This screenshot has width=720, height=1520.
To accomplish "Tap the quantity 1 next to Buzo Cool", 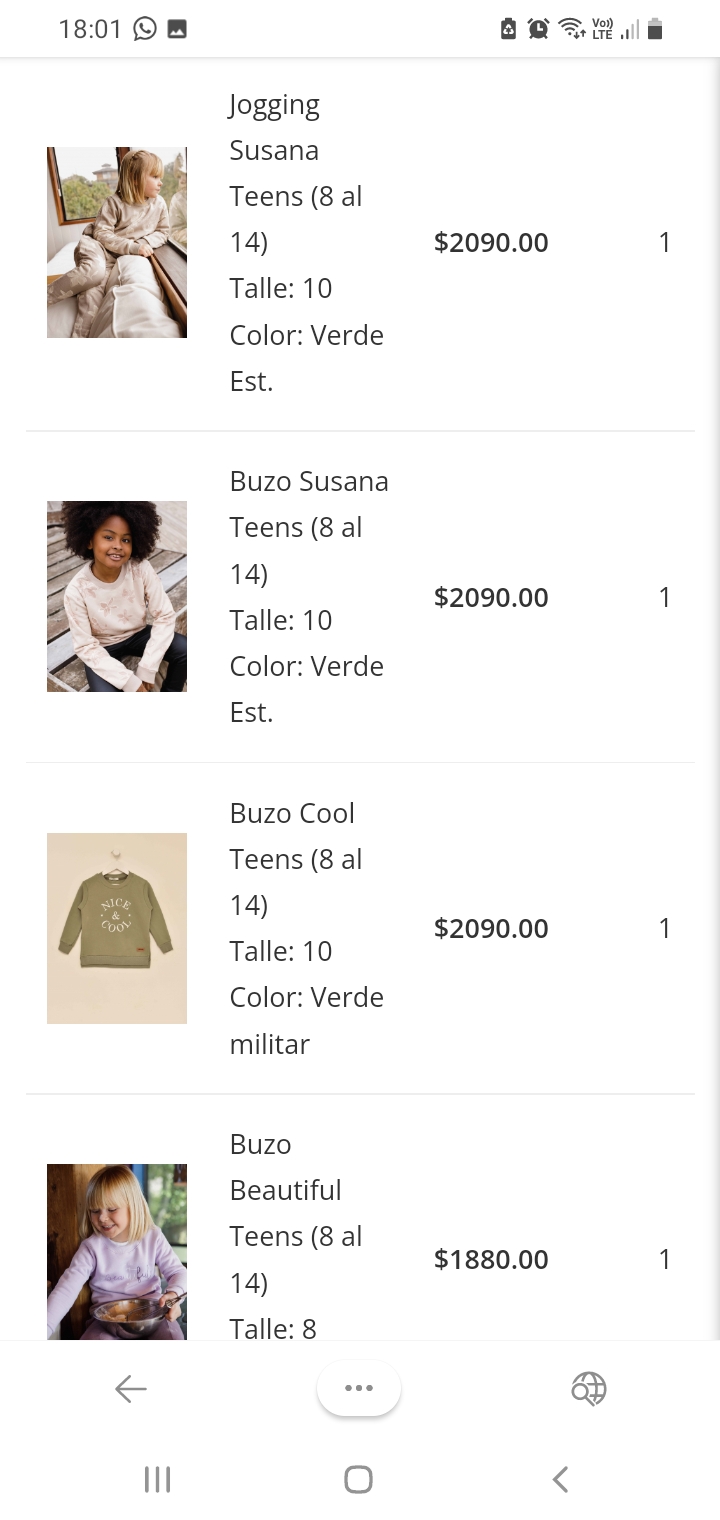I will 664,928.
